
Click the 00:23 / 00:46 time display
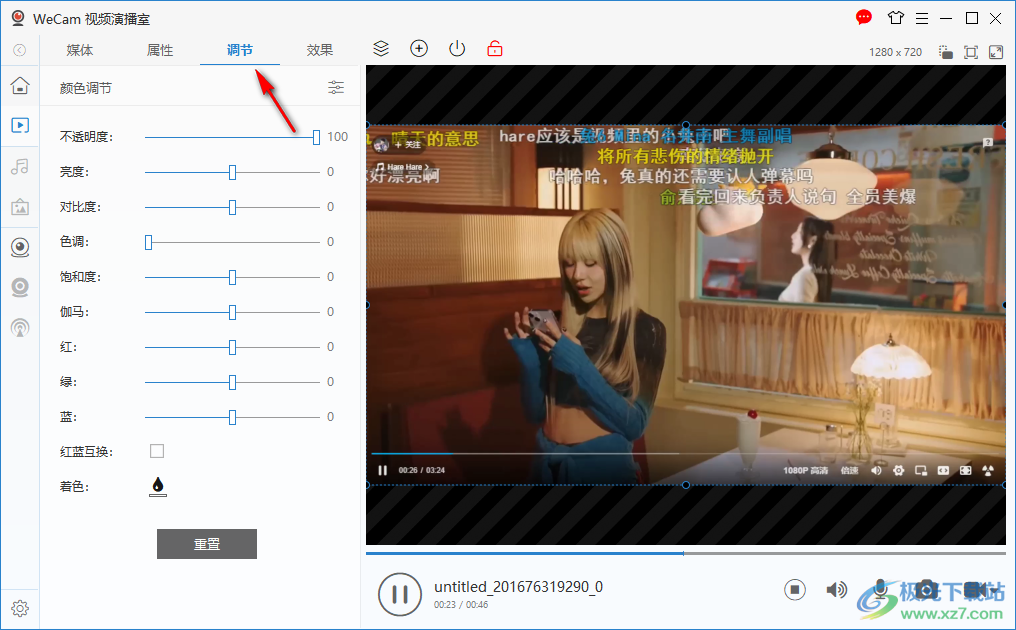point(461,605)
